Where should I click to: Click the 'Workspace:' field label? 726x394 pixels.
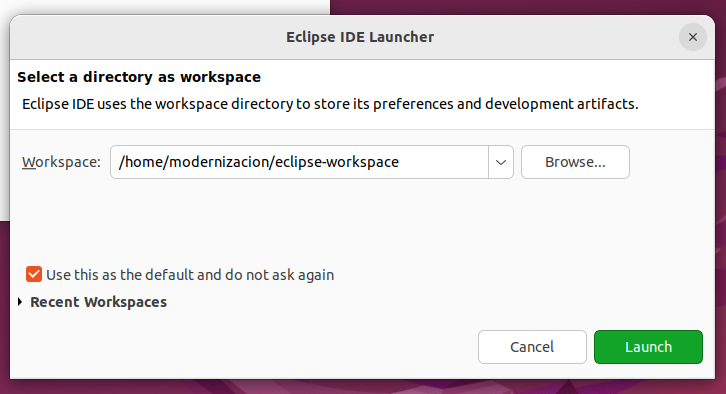[61, 162]
